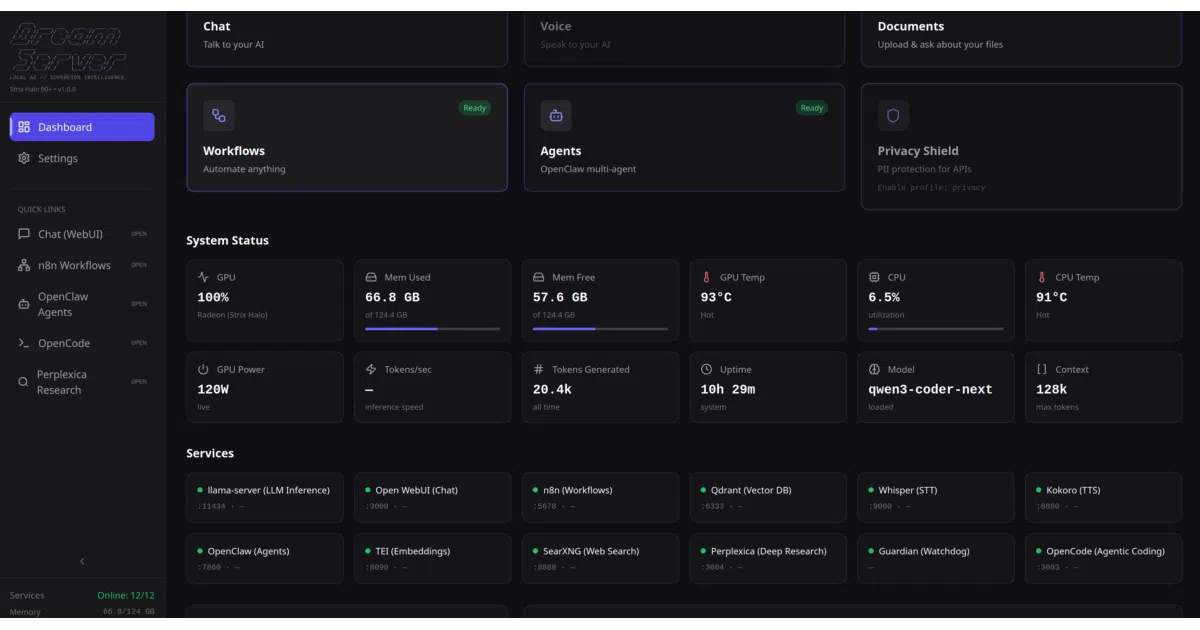Image resolution: width=1200 pixels, height=630 pixels.
Task: Click the Mem Free drive icon
Action: click(539, 277)
